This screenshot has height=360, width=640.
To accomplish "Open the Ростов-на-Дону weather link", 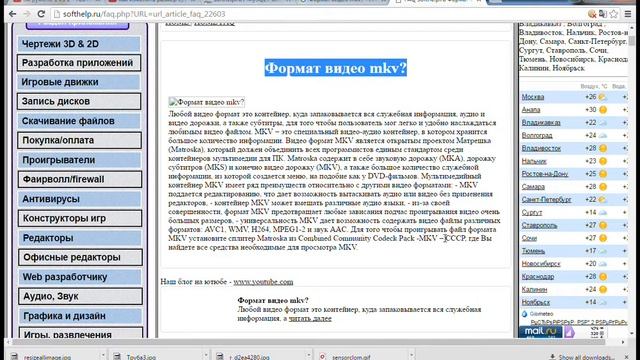I will coord(545,174).
